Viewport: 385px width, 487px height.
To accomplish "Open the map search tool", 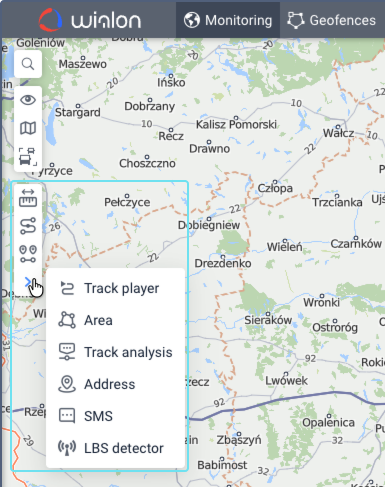I will [28, 64].
